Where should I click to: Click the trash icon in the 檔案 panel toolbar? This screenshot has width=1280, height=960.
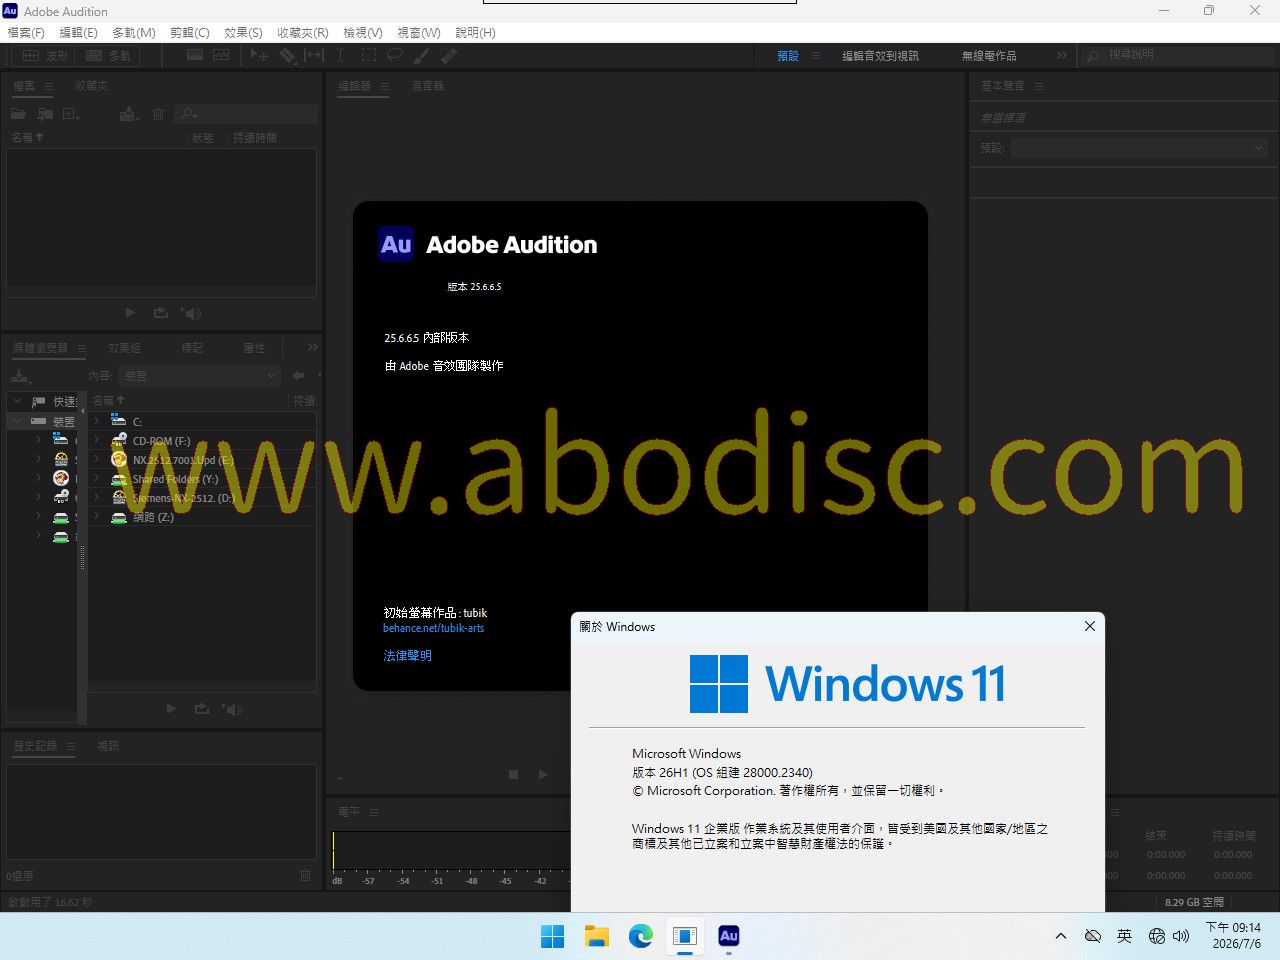point(158,114)
